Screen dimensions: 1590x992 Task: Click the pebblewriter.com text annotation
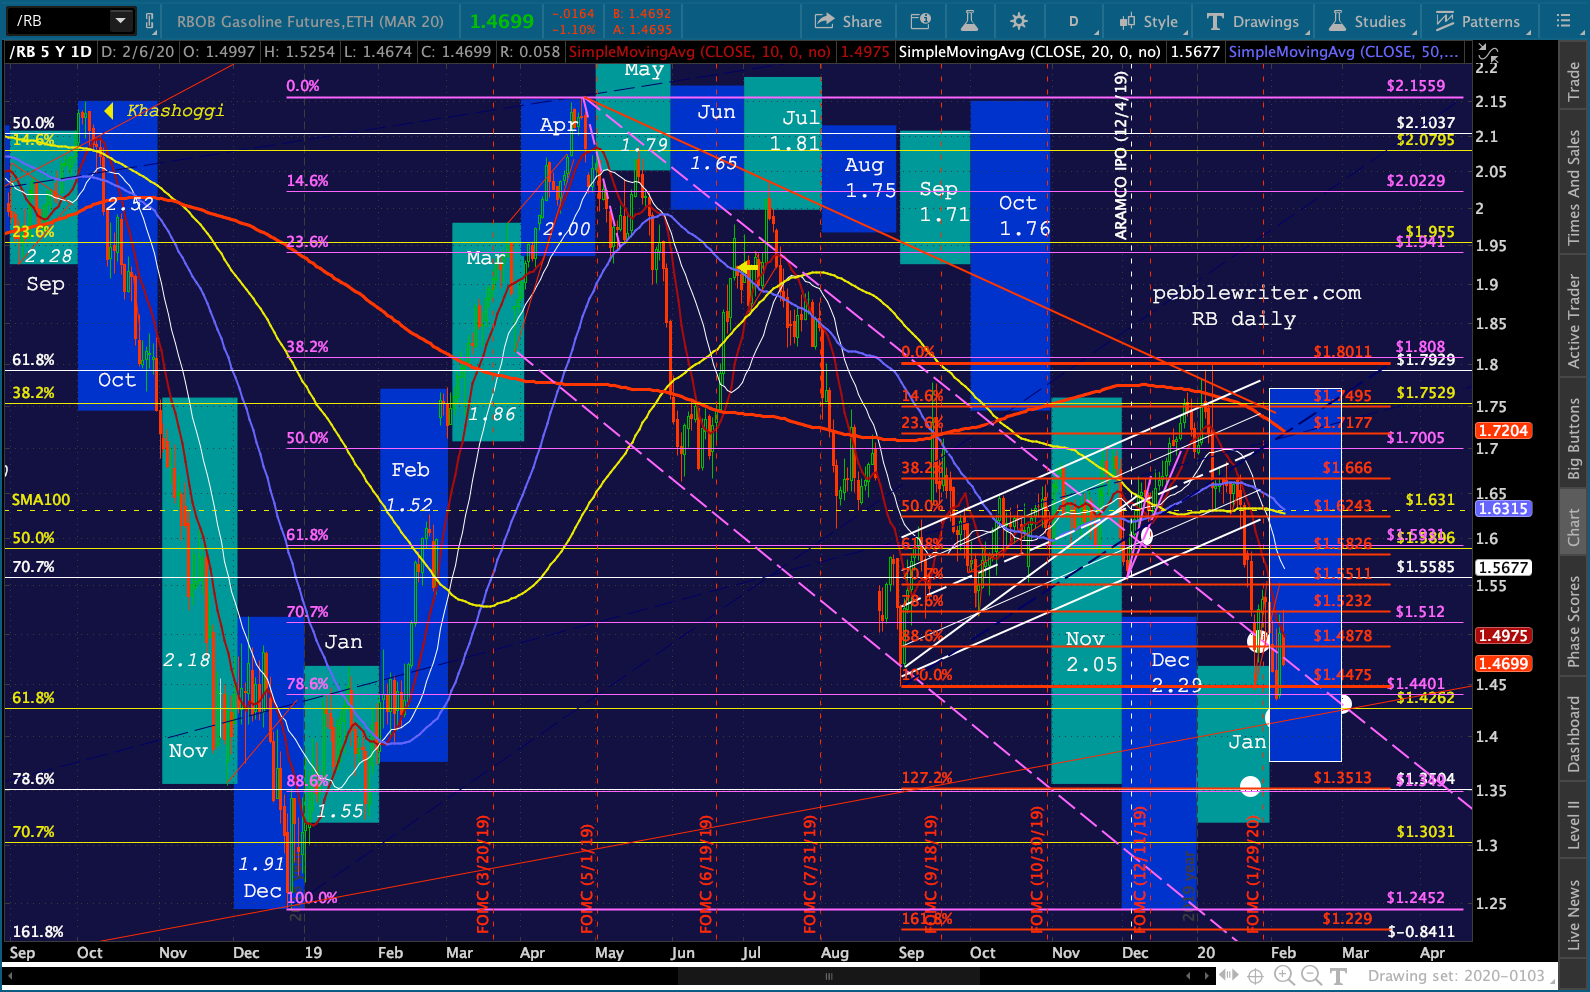pyautogui.click(x=1256, y=294)
